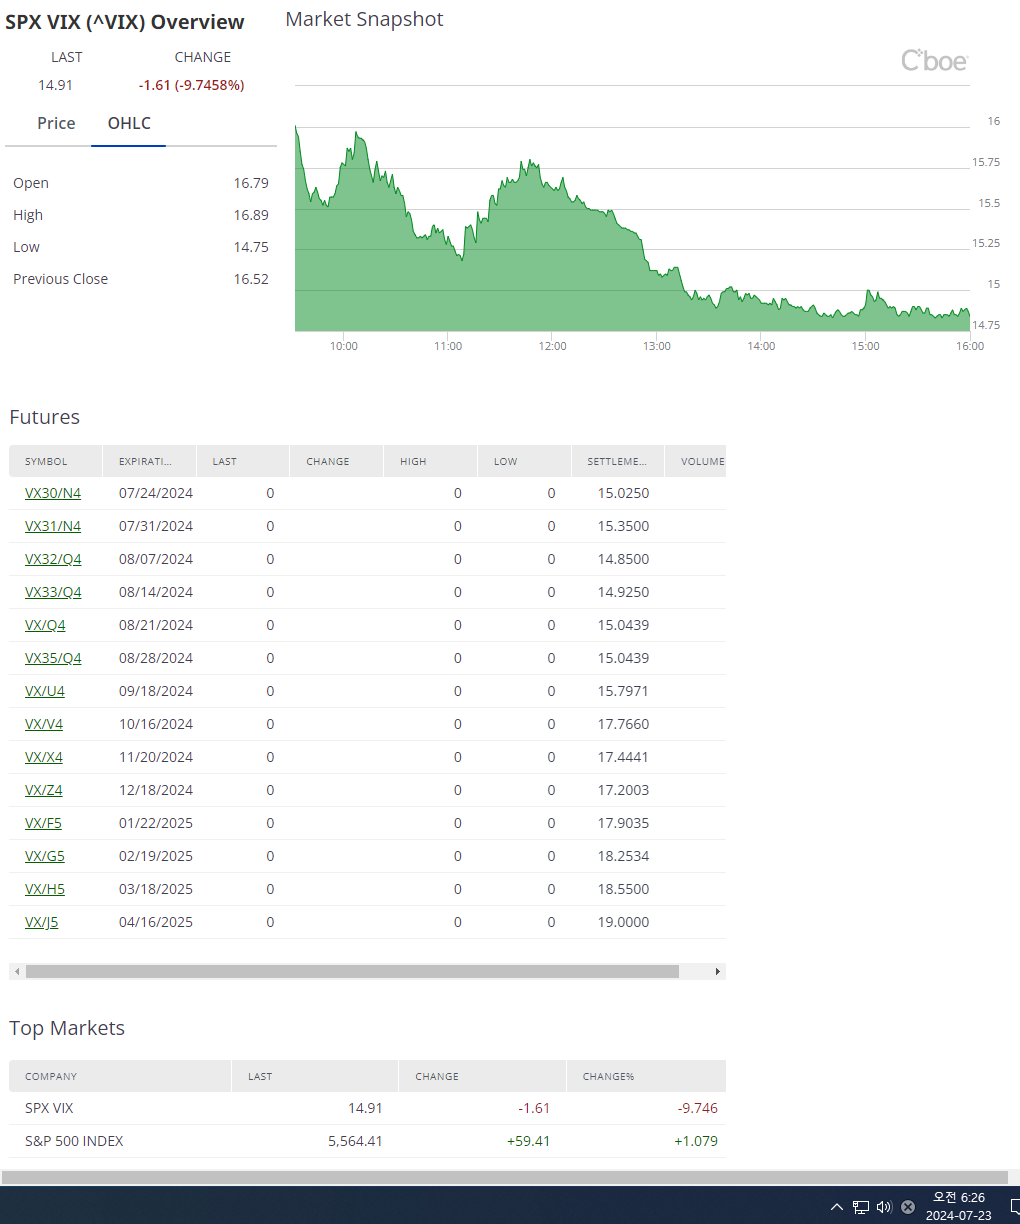Viewport: 1020px width, 1224px height.
Task: Open the VX31/N4 futures link
Action: click(x=53, y=526)
